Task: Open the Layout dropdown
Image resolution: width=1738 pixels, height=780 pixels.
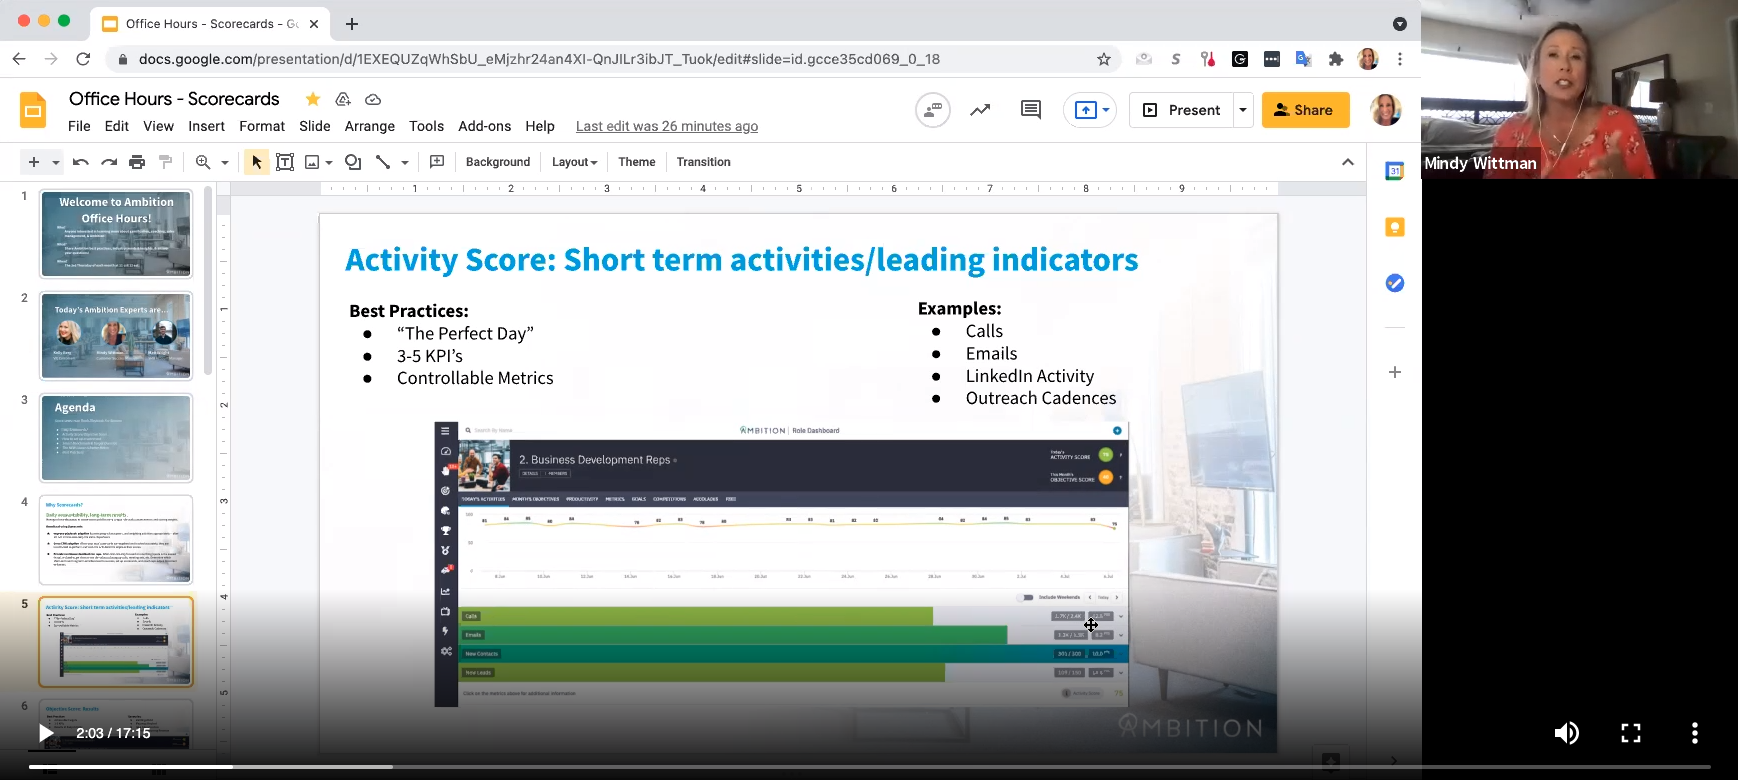Action: click(x=574, y=162)
